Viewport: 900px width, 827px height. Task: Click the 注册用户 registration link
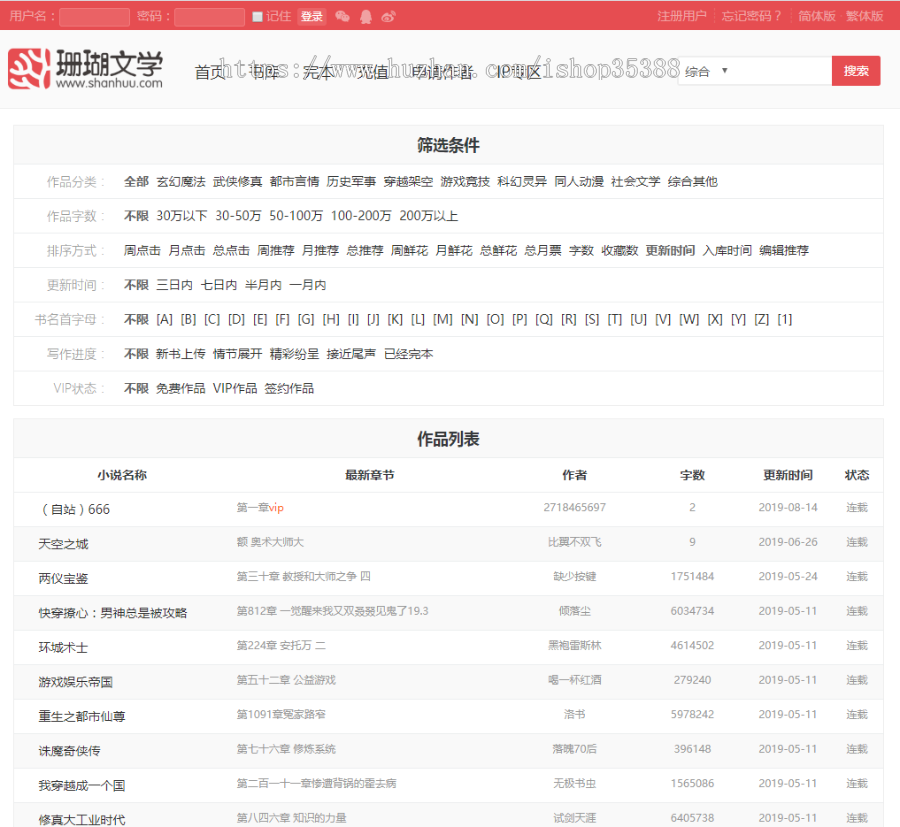681,17
